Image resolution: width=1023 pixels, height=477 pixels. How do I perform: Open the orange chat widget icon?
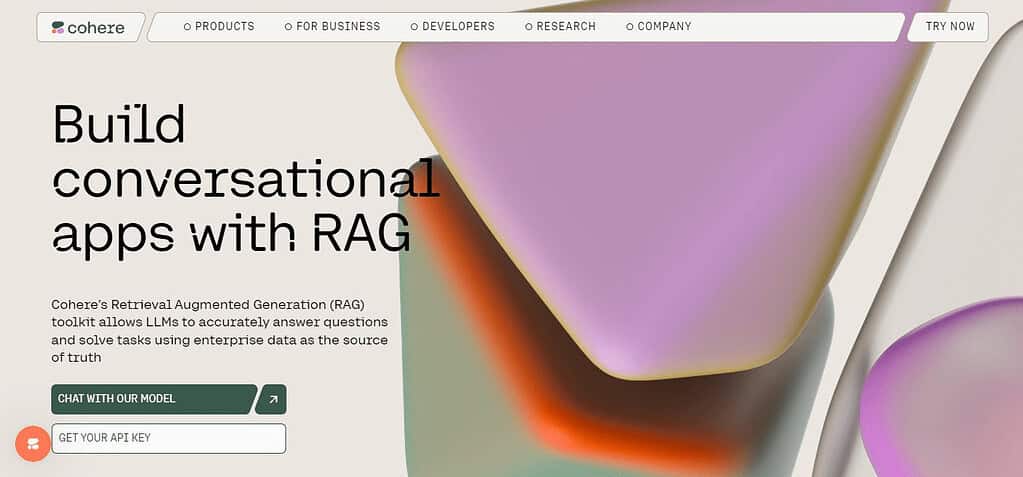point(33,444)
